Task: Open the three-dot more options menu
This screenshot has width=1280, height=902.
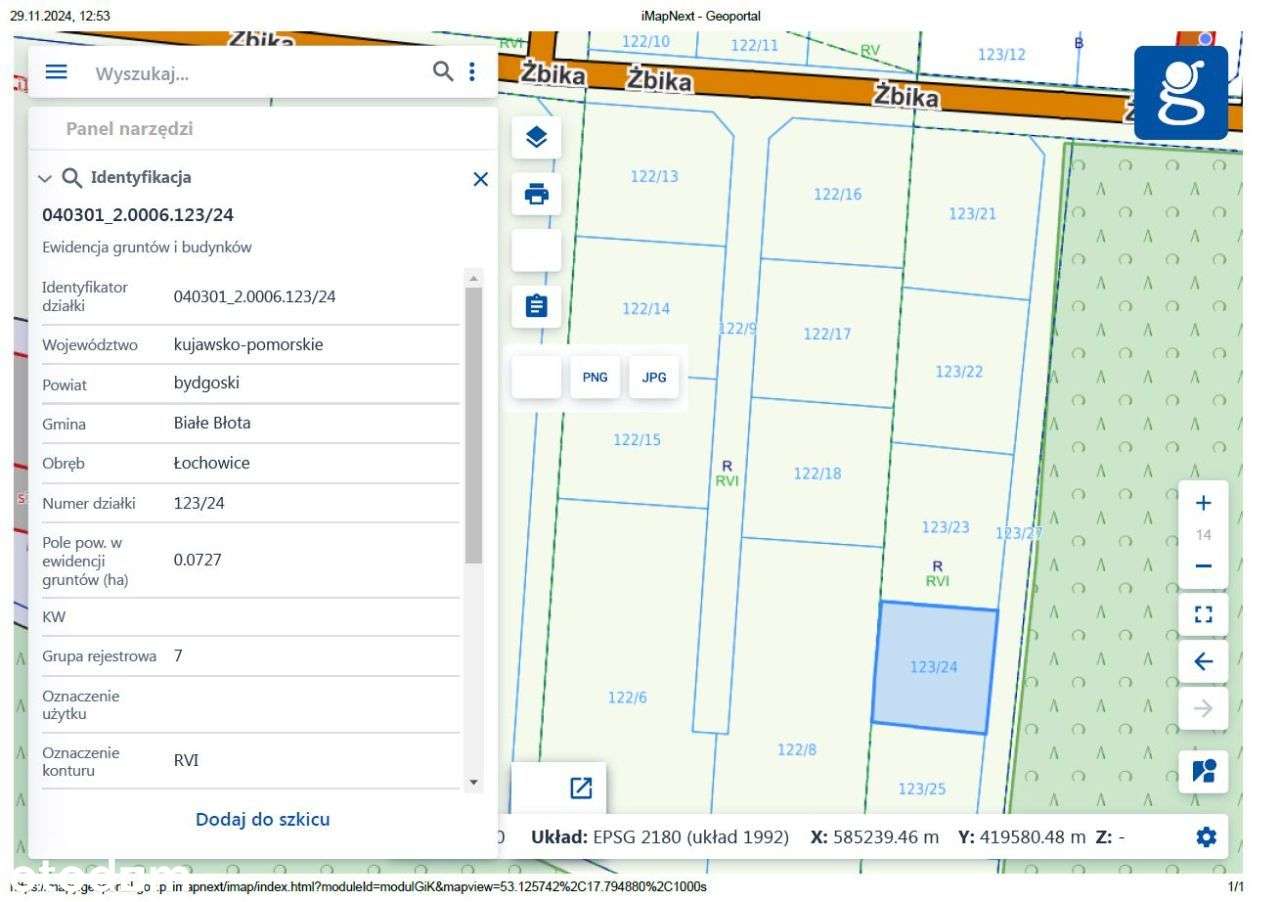Action: click(472, 72)
